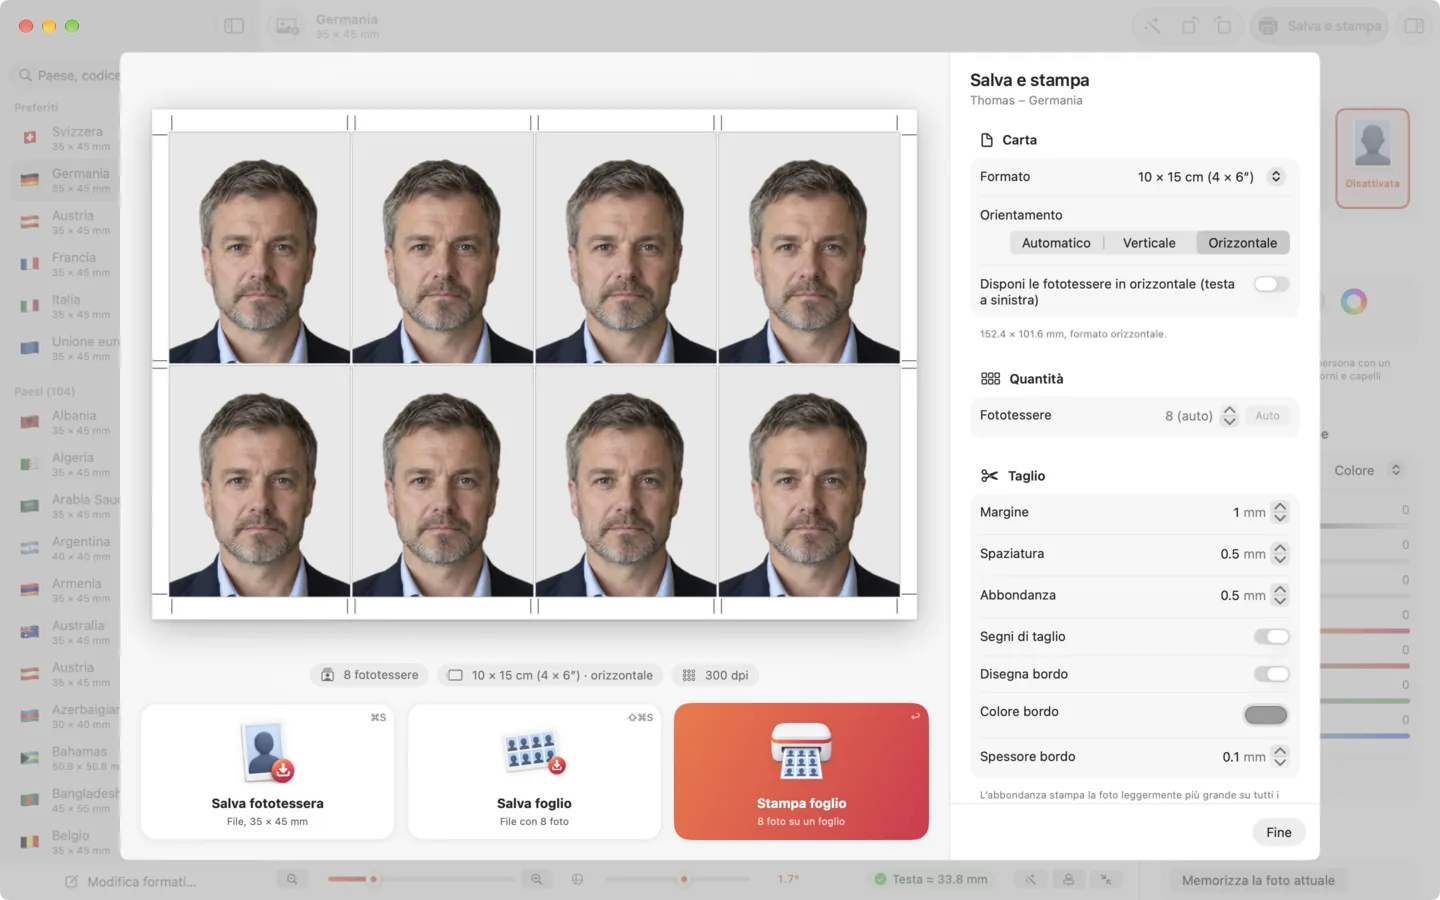Click the person icon in the bottom bar
The image size is (1440, 900).
pyautogui.click(x=1068, y=879)
